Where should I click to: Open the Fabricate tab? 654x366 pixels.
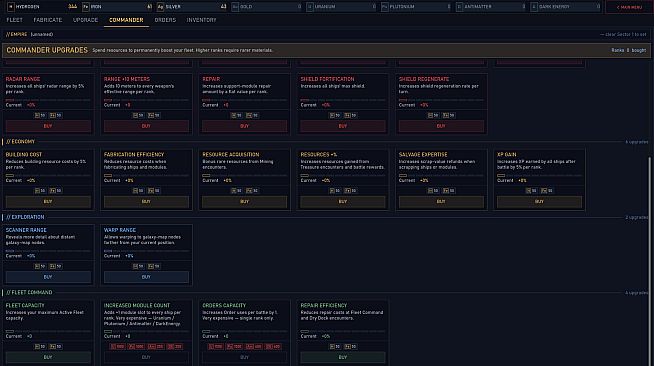click(48, 20)
